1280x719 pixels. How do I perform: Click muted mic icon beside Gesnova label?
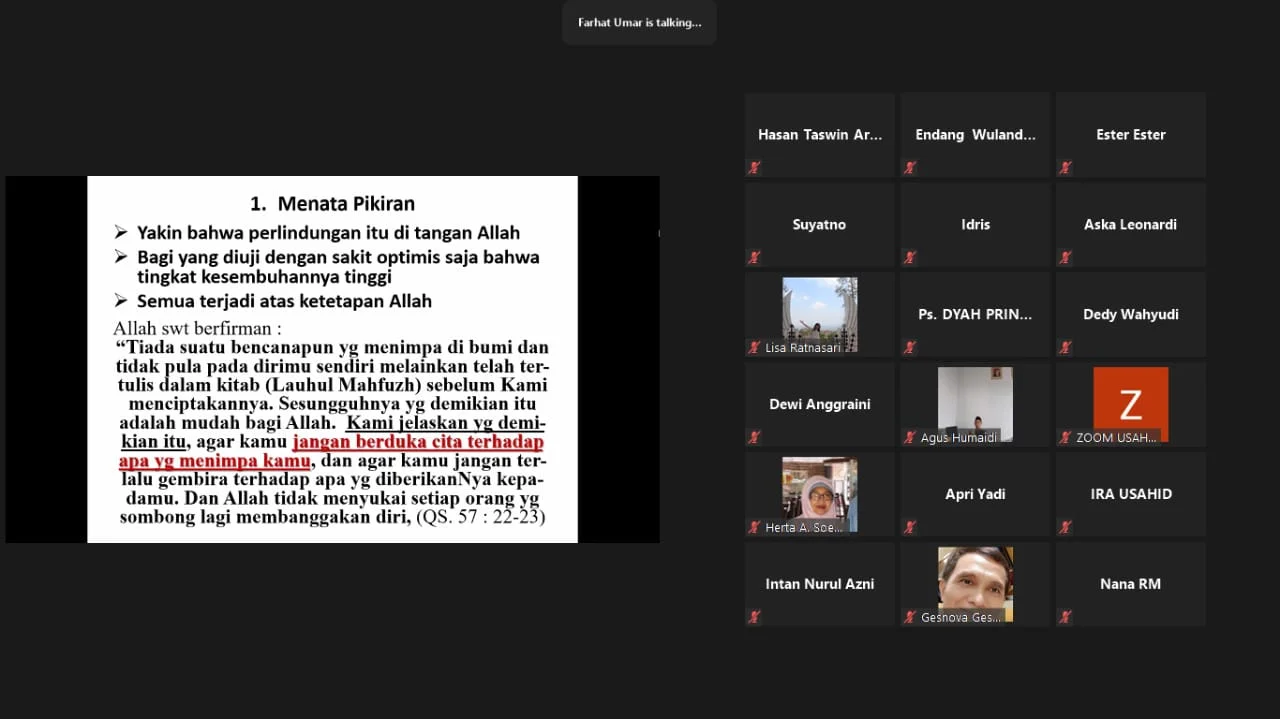(x=910, y=618)
